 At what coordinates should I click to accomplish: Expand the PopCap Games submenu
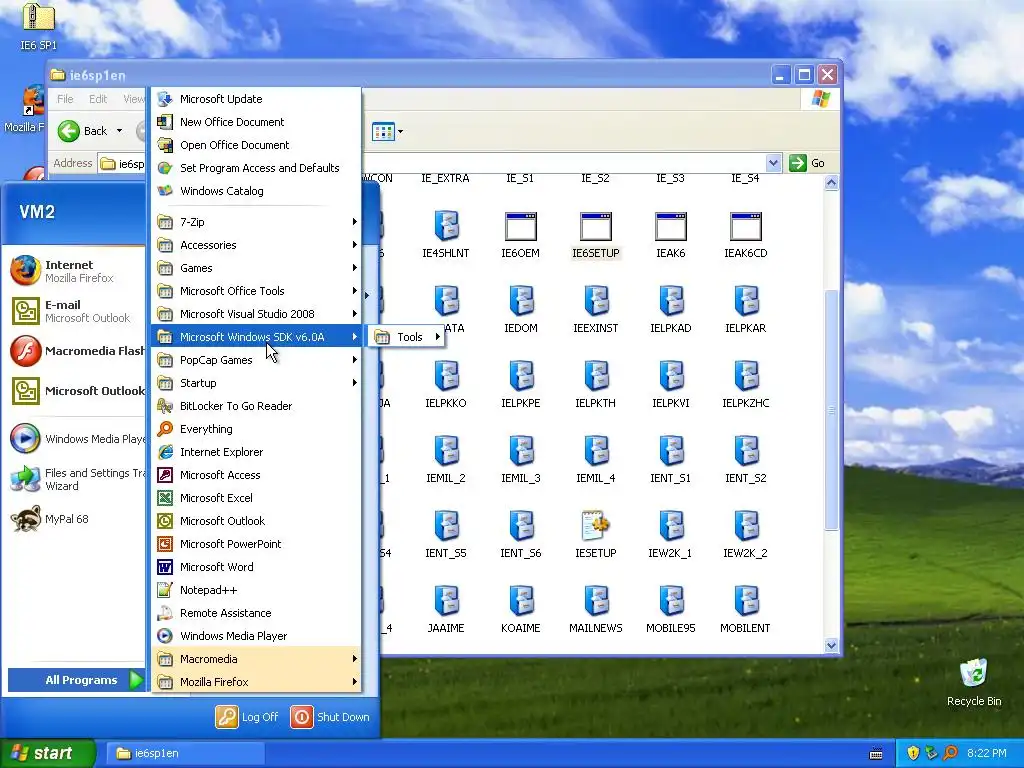coord(256,360)
